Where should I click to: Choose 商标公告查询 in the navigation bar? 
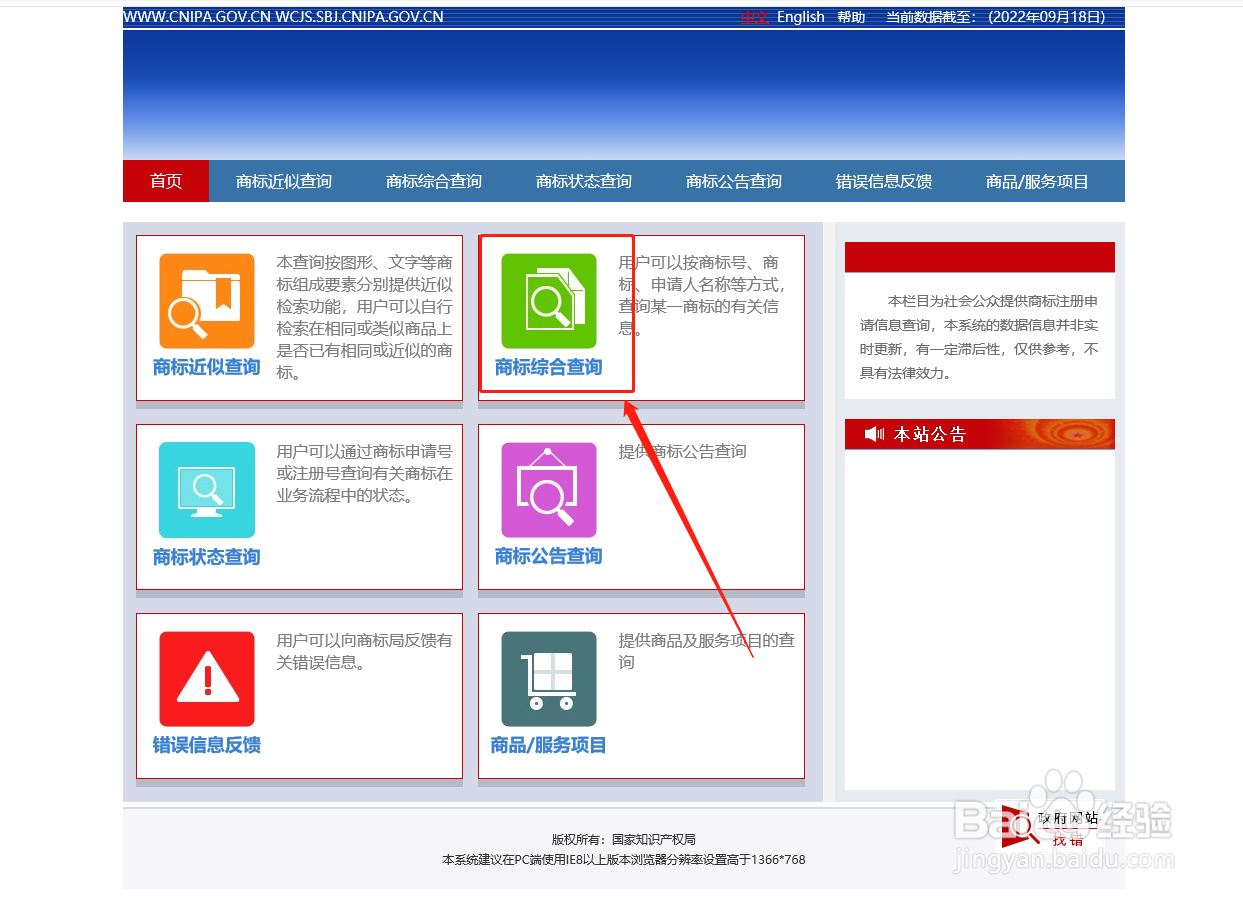click(x=734, y=181)
